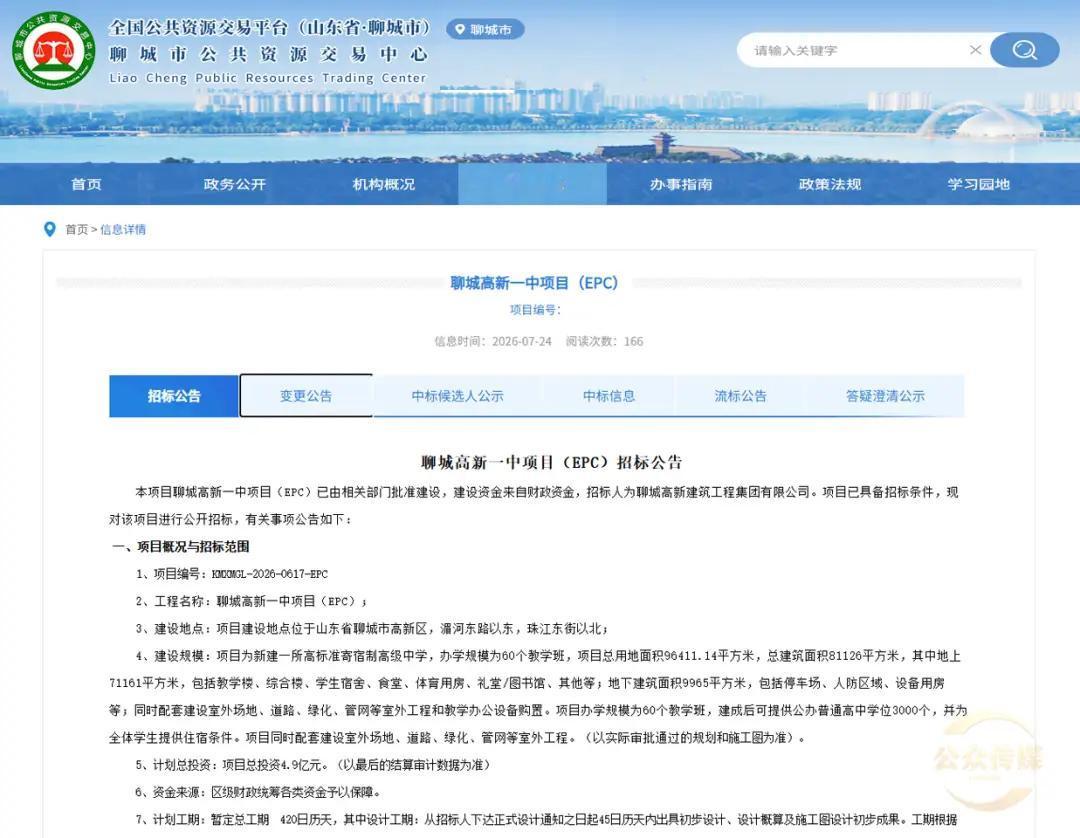Click the 阅读次数 166 text
1080x838 pixels.
click(x=604, y=342)
